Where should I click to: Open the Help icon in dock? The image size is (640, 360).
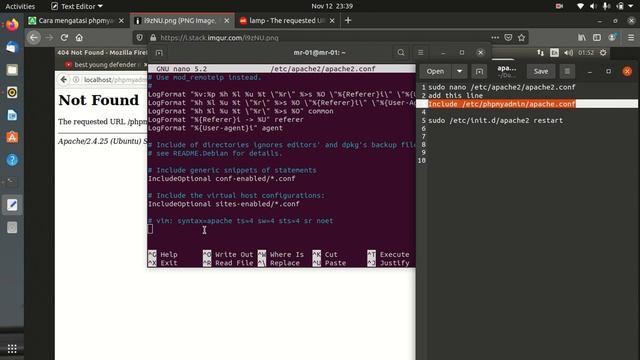12,160
